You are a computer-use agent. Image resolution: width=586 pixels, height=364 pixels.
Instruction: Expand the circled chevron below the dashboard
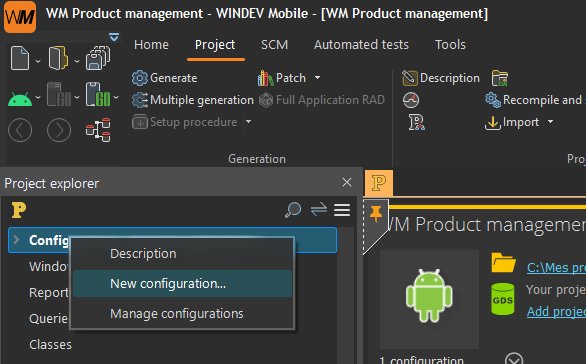tap(514, 359)
